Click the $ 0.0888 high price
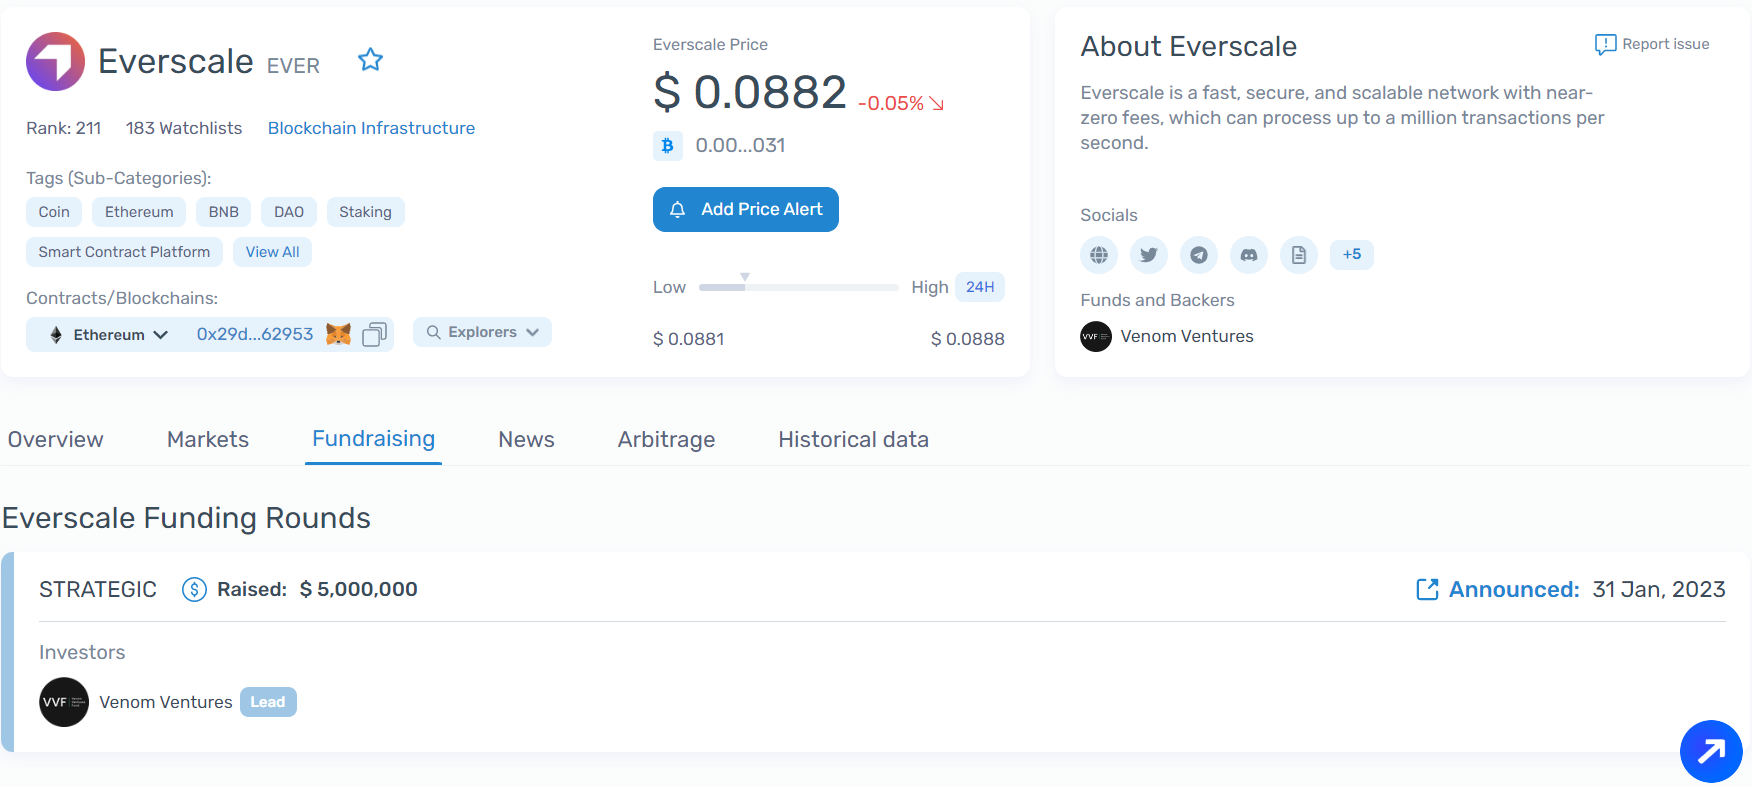Screen dimensions: 1752x787 tap(968, 339)
